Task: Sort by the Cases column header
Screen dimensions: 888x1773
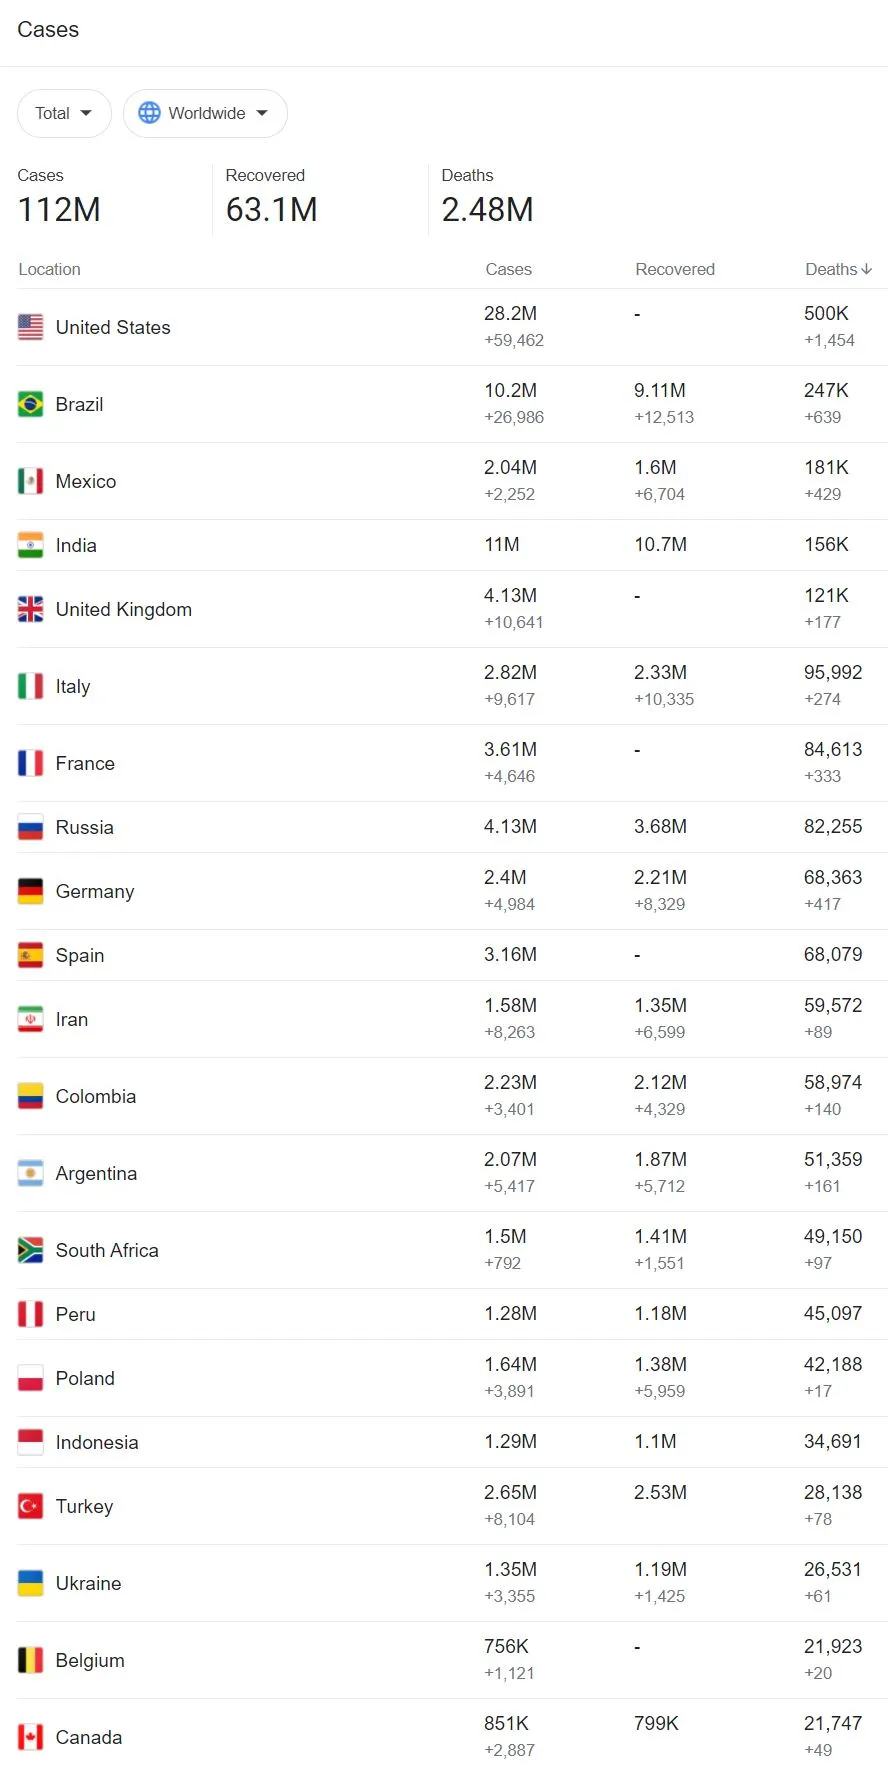Action: [508, 269]
